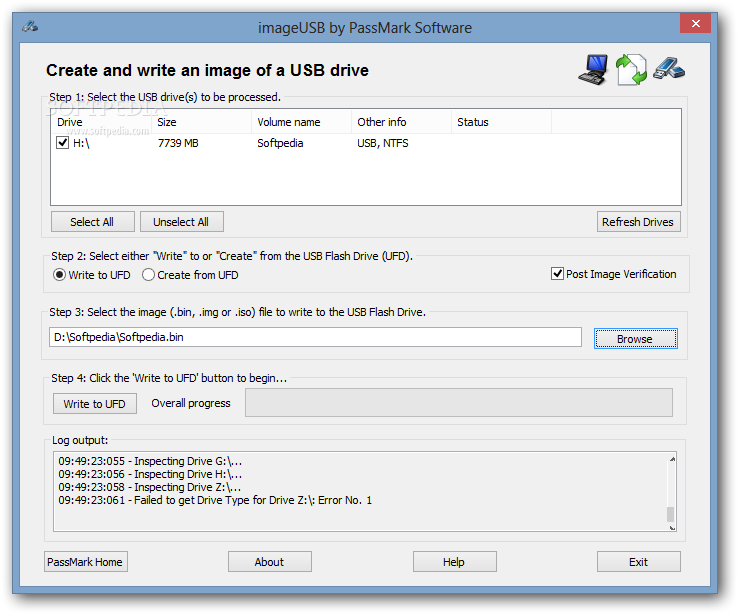
Task: Select the '7739 MB' size cell
Action: (178, 143)
